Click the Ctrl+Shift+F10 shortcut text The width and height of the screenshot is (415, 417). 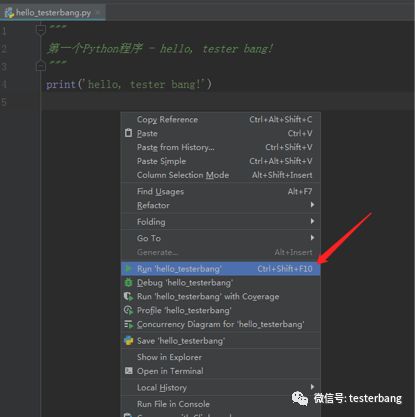point(285,269)
